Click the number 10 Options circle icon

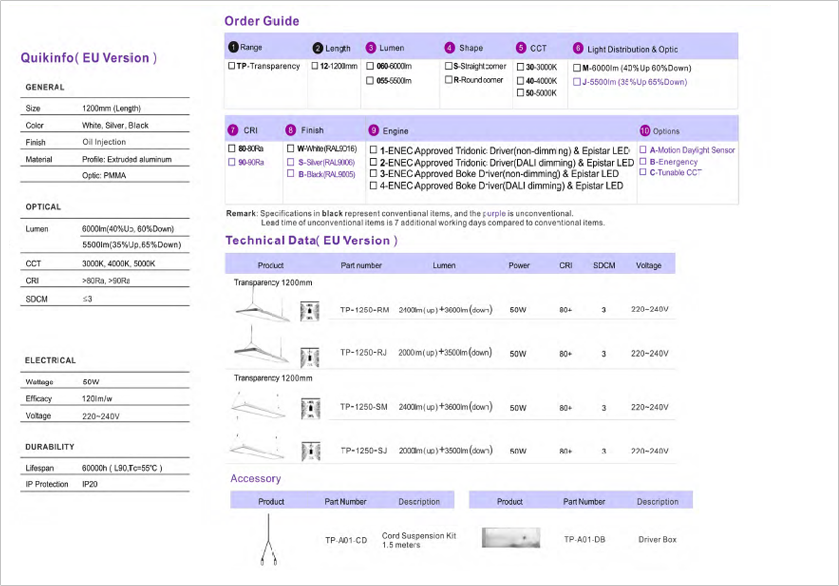click(644, 130)
